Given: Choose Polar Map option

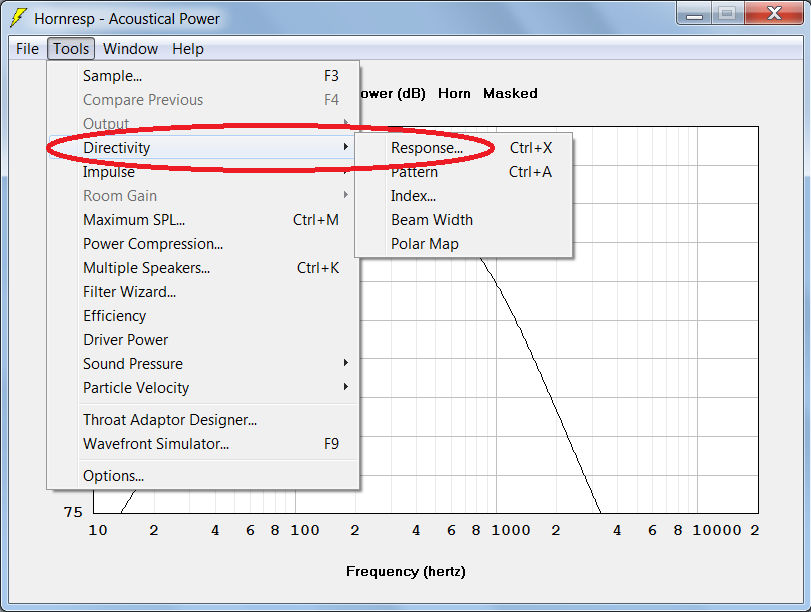Looking at the screenshot, I should coord(464,244).
